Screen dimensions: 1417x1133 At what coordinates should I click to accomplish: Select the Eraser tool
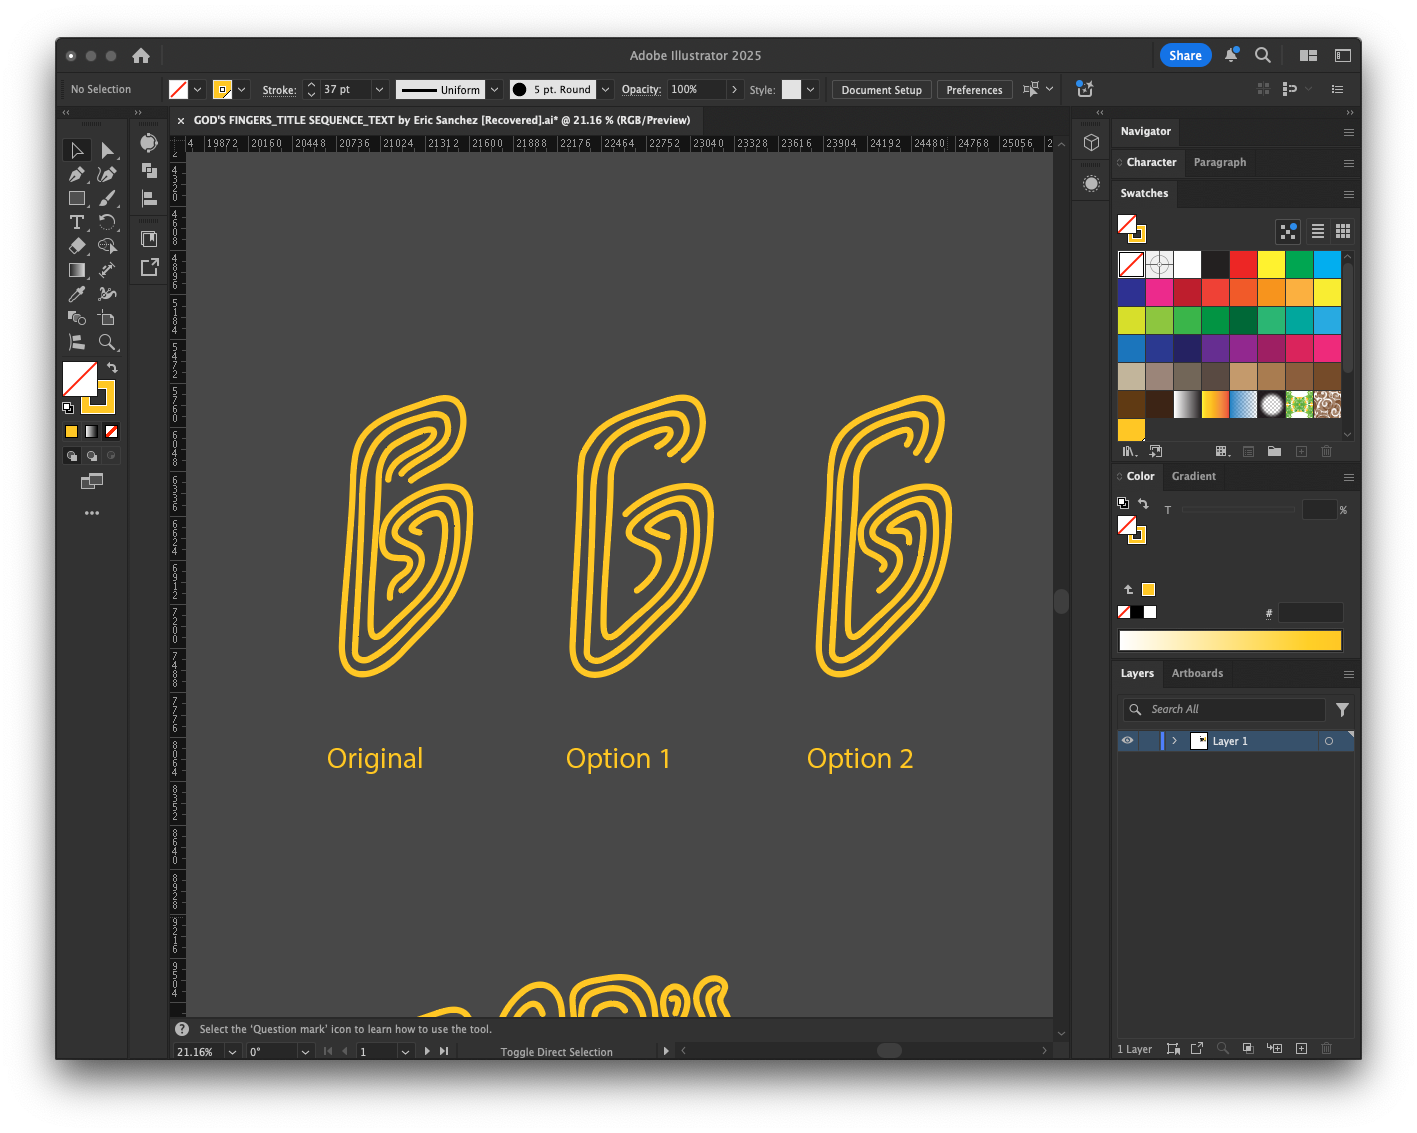coord(77,246)
